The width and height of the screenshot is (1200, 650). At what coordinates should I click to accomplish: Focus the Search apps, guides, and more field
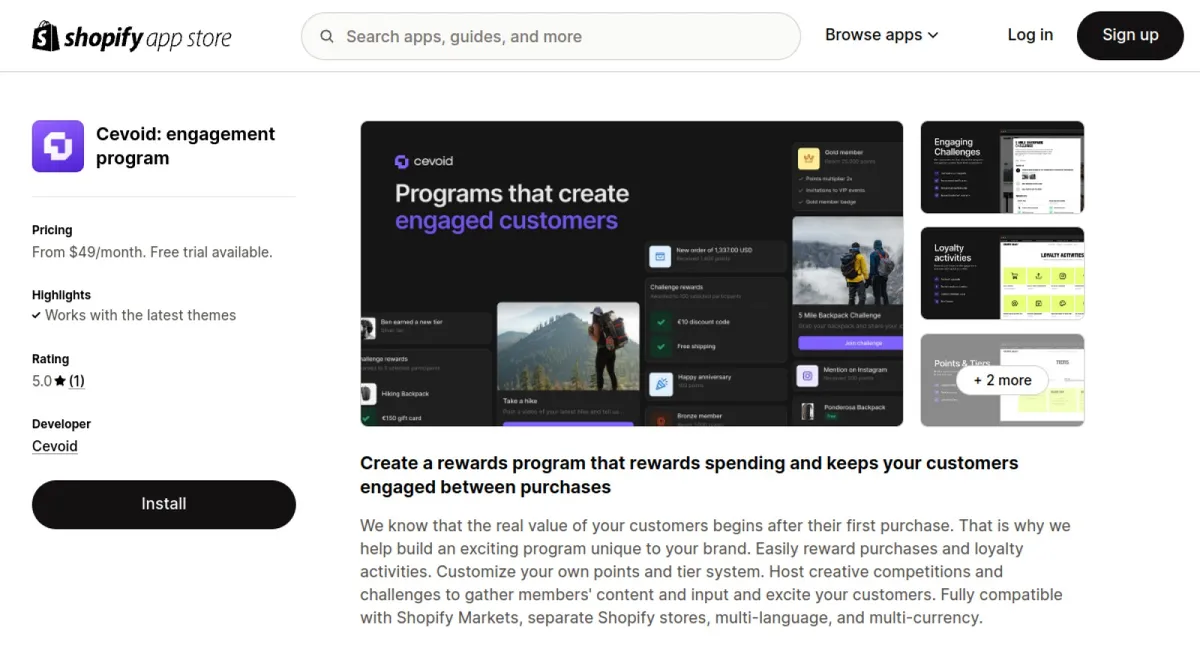(560, 37)
